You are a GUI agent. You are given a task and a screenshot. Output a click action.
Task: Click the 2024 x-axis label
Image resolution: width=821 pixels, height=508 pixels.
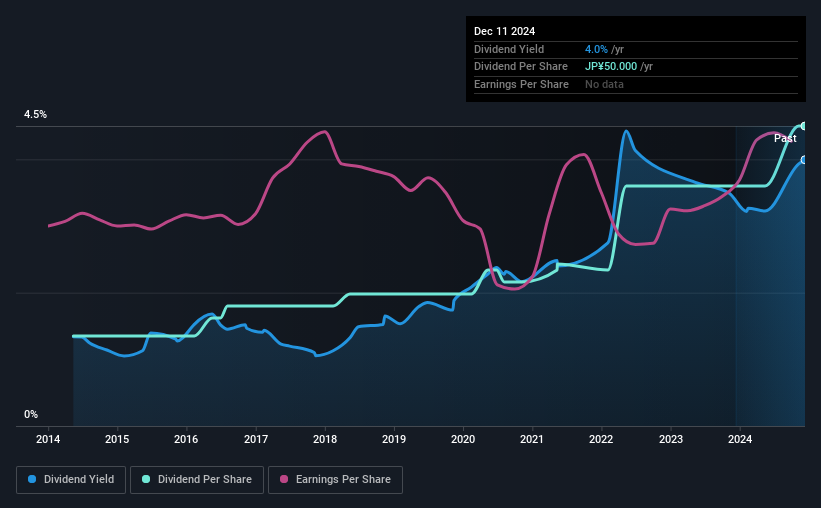pos(740,439)
